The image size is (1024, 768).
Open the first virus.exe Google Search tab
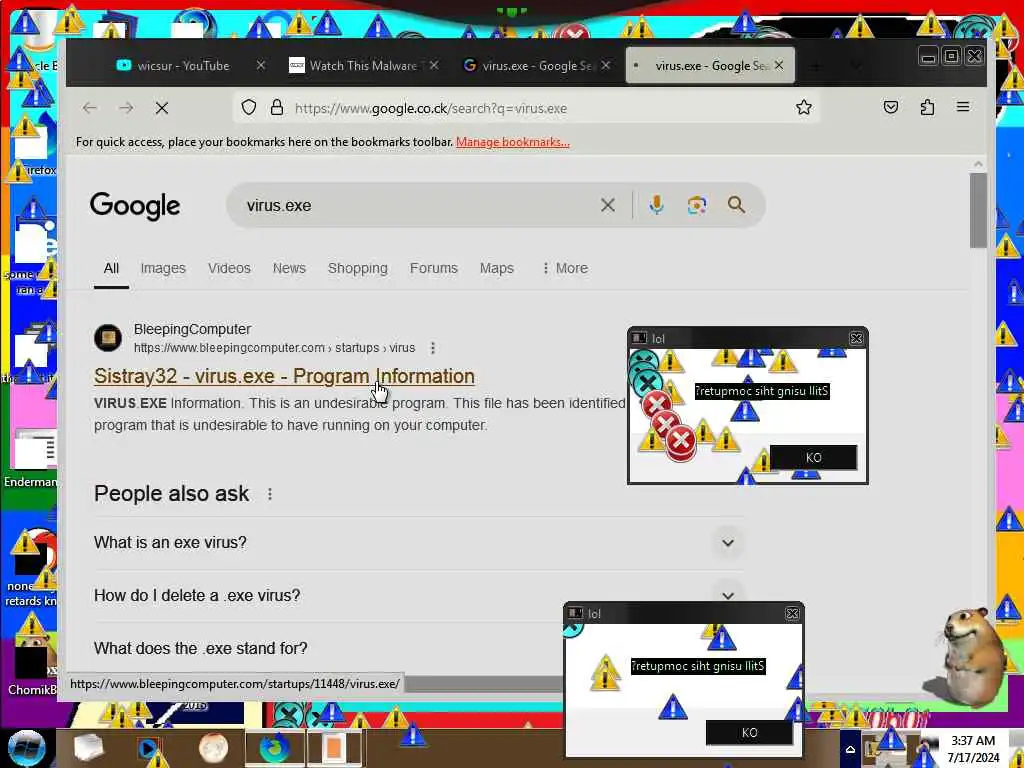(536, 65)
